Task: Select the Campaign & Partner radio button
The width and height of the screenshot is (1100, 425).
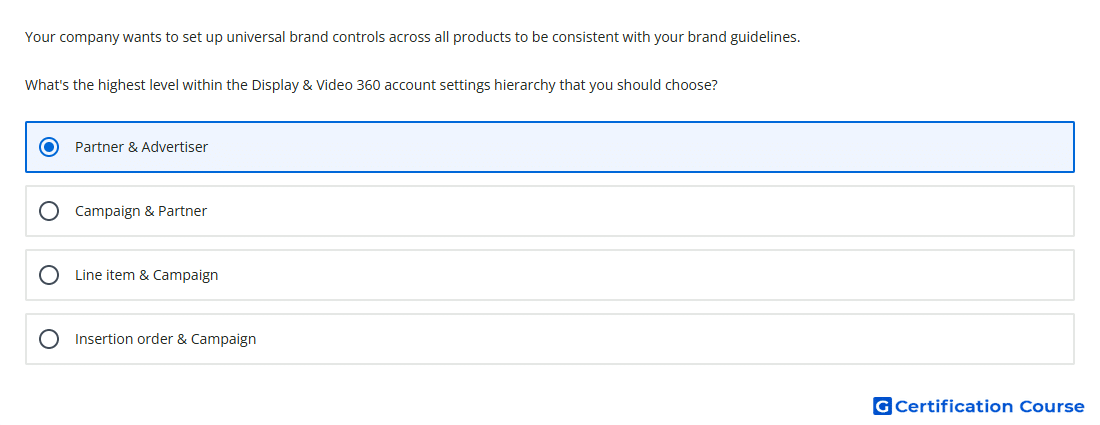Action: [49, 211]
